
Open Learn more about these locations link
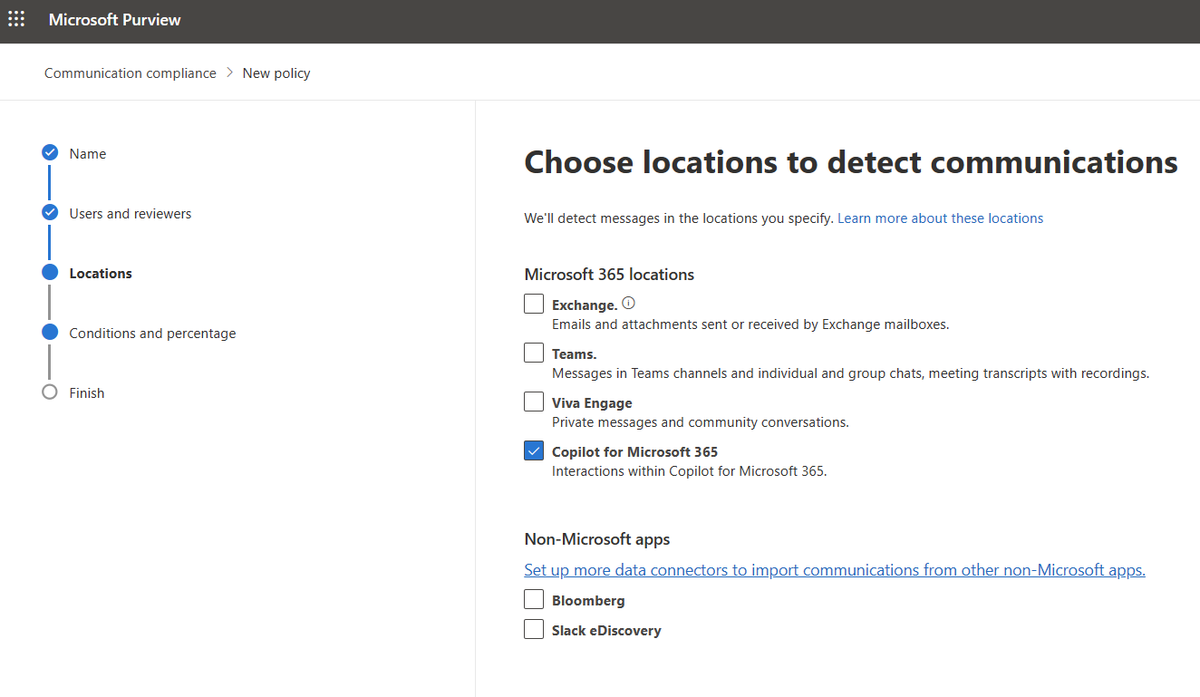tap(940, 218)
